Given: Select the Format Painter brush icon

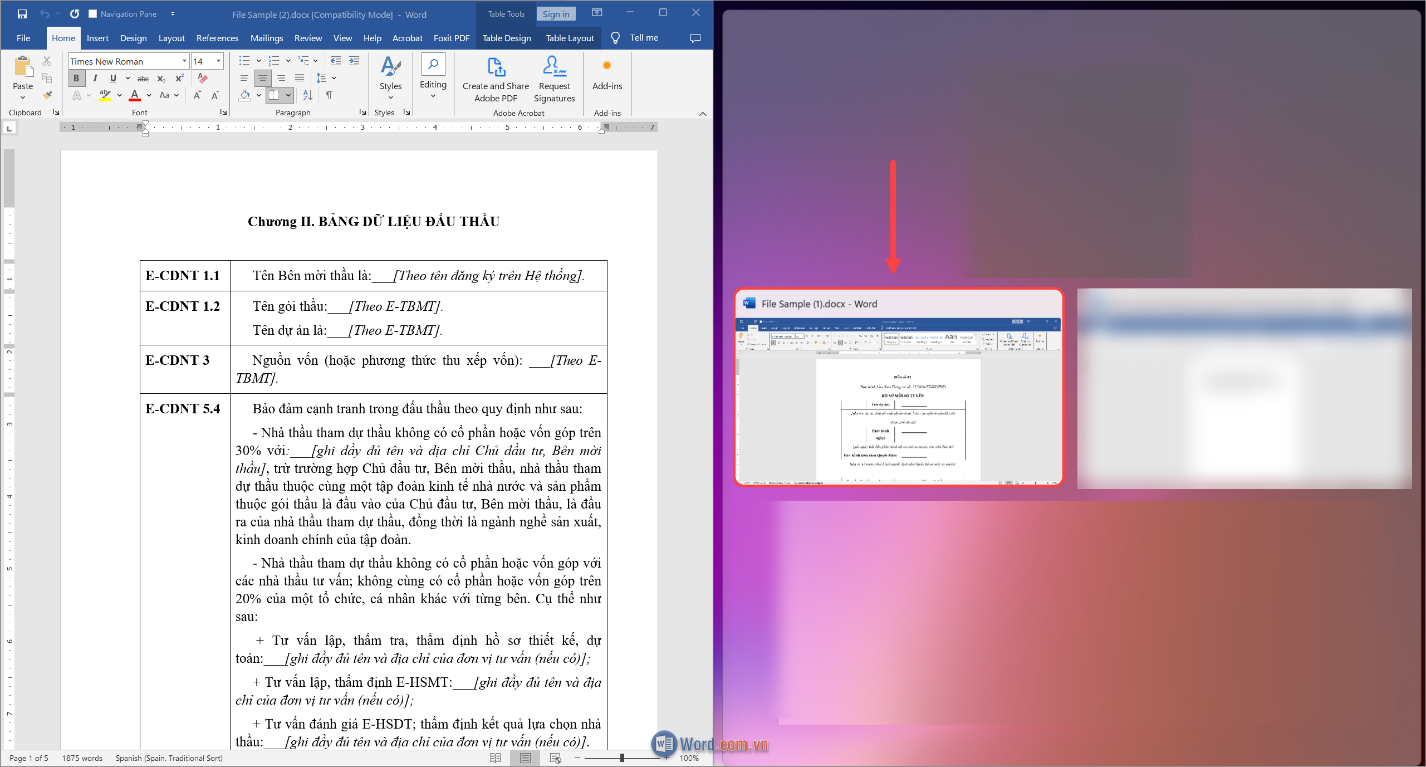Looking at the screenshot, I should [x=46, y=95].
